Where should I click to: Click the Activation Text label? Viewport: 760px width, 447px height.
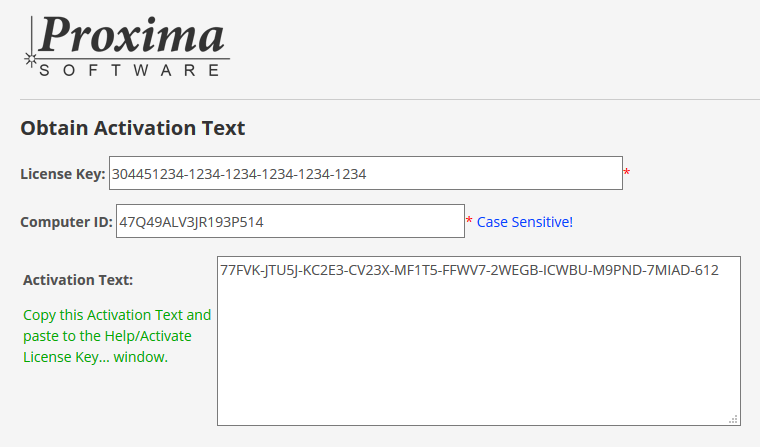78,280
